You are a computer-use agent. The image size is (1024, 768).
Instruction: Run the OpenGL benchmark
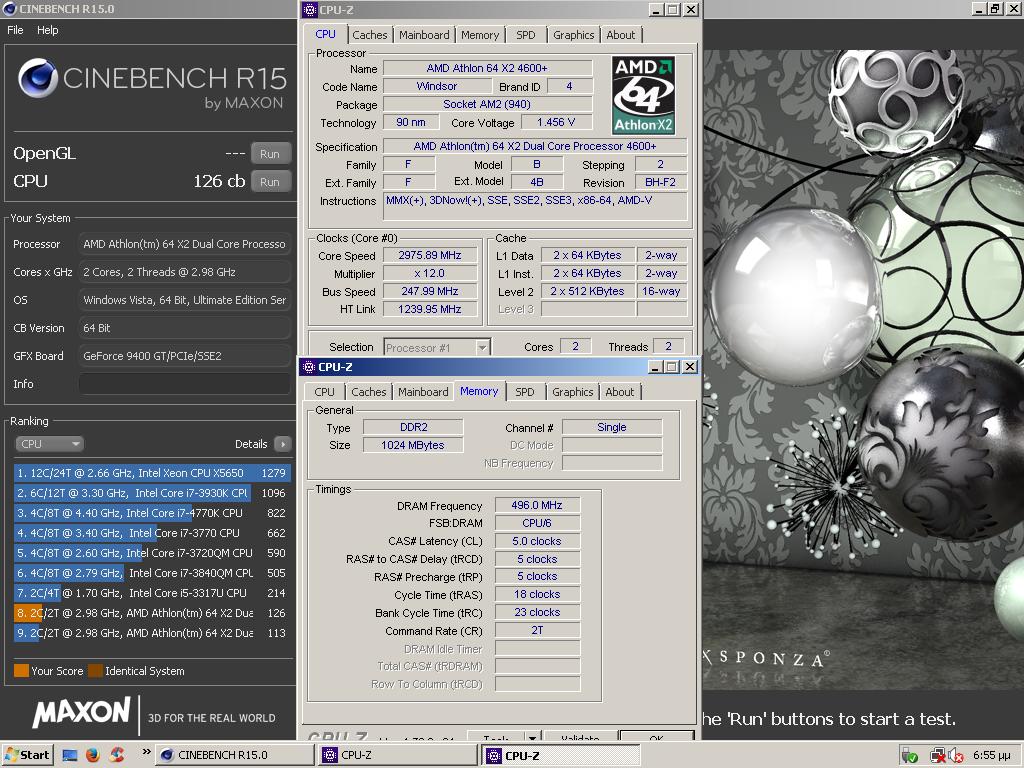270,154
